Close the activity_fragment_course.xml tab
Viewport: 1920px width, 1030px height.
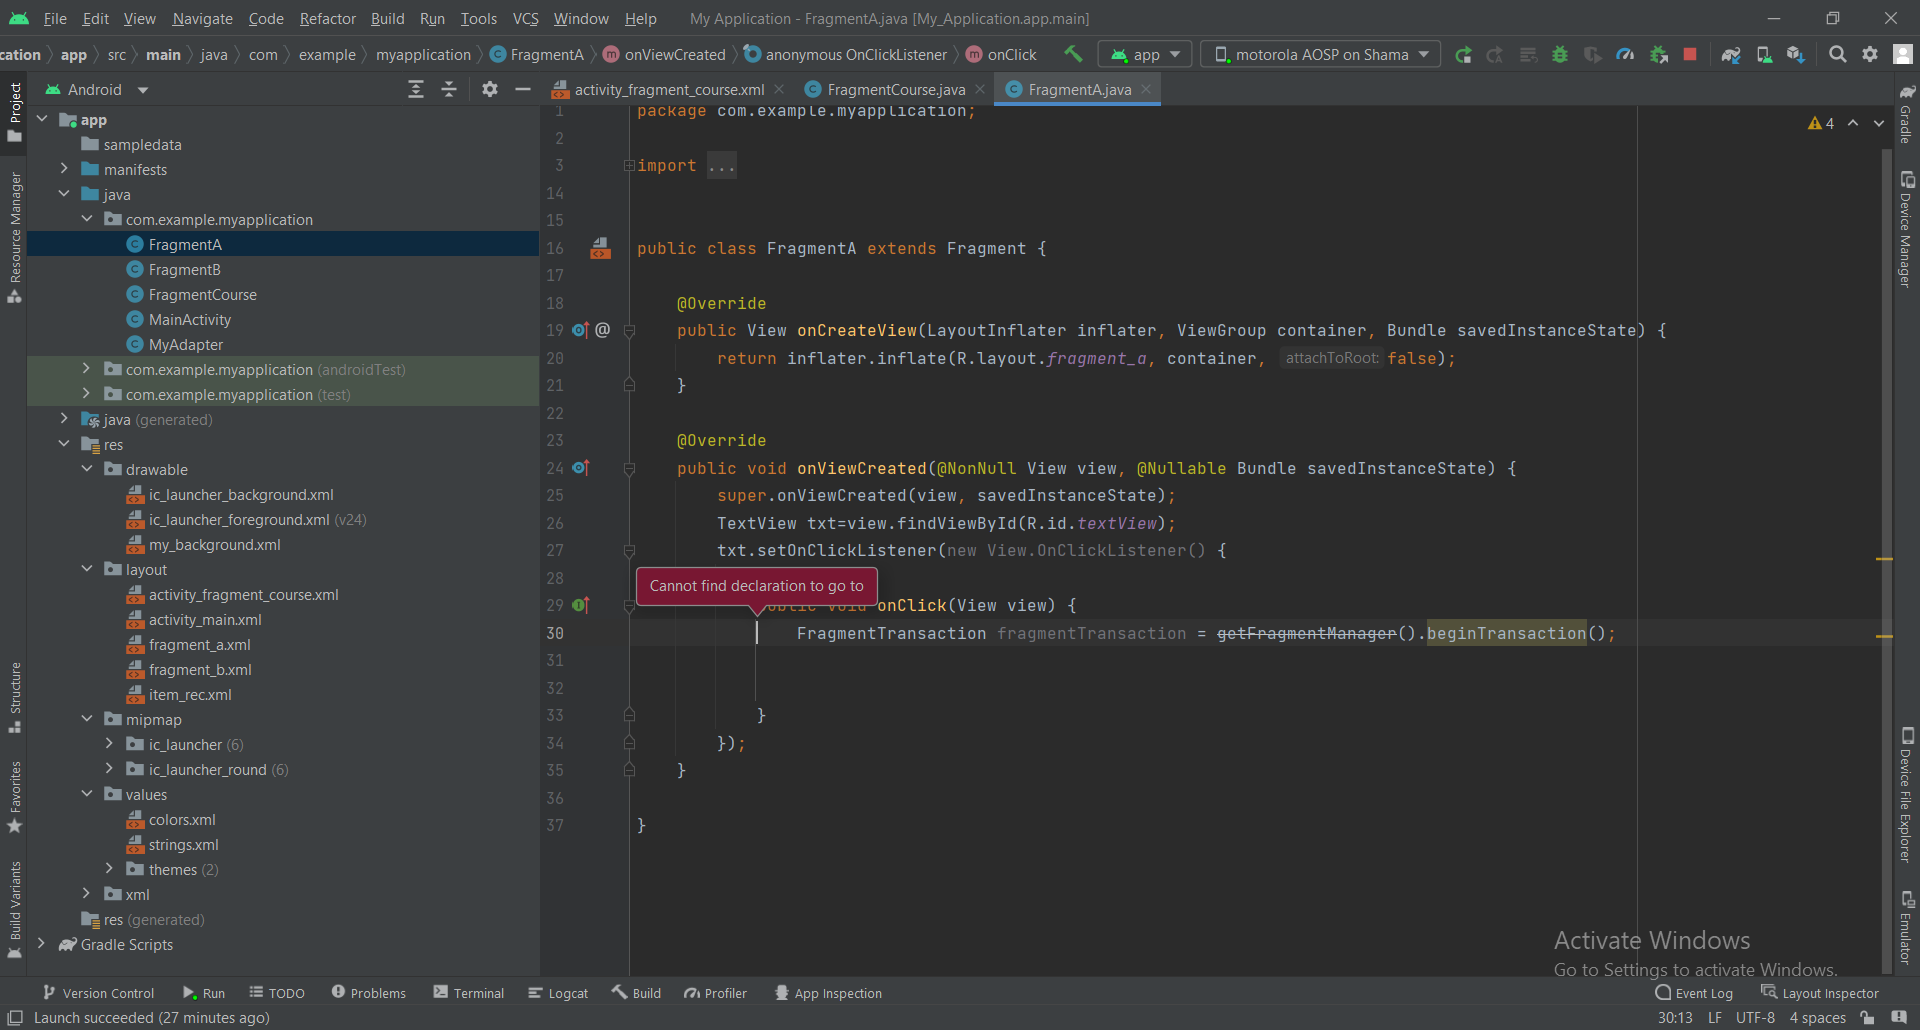point(779,90)
